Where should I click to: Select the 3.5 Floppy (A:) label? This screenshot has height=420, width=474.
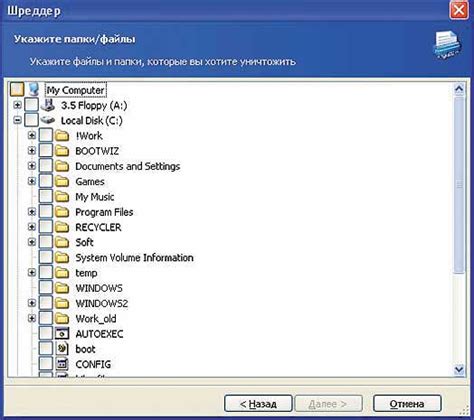point(94,105)
